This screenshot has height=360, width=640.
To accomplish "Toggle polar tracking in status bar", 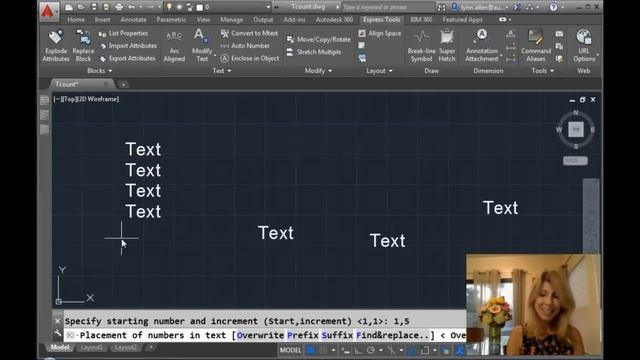I will (x=371, y=350).
